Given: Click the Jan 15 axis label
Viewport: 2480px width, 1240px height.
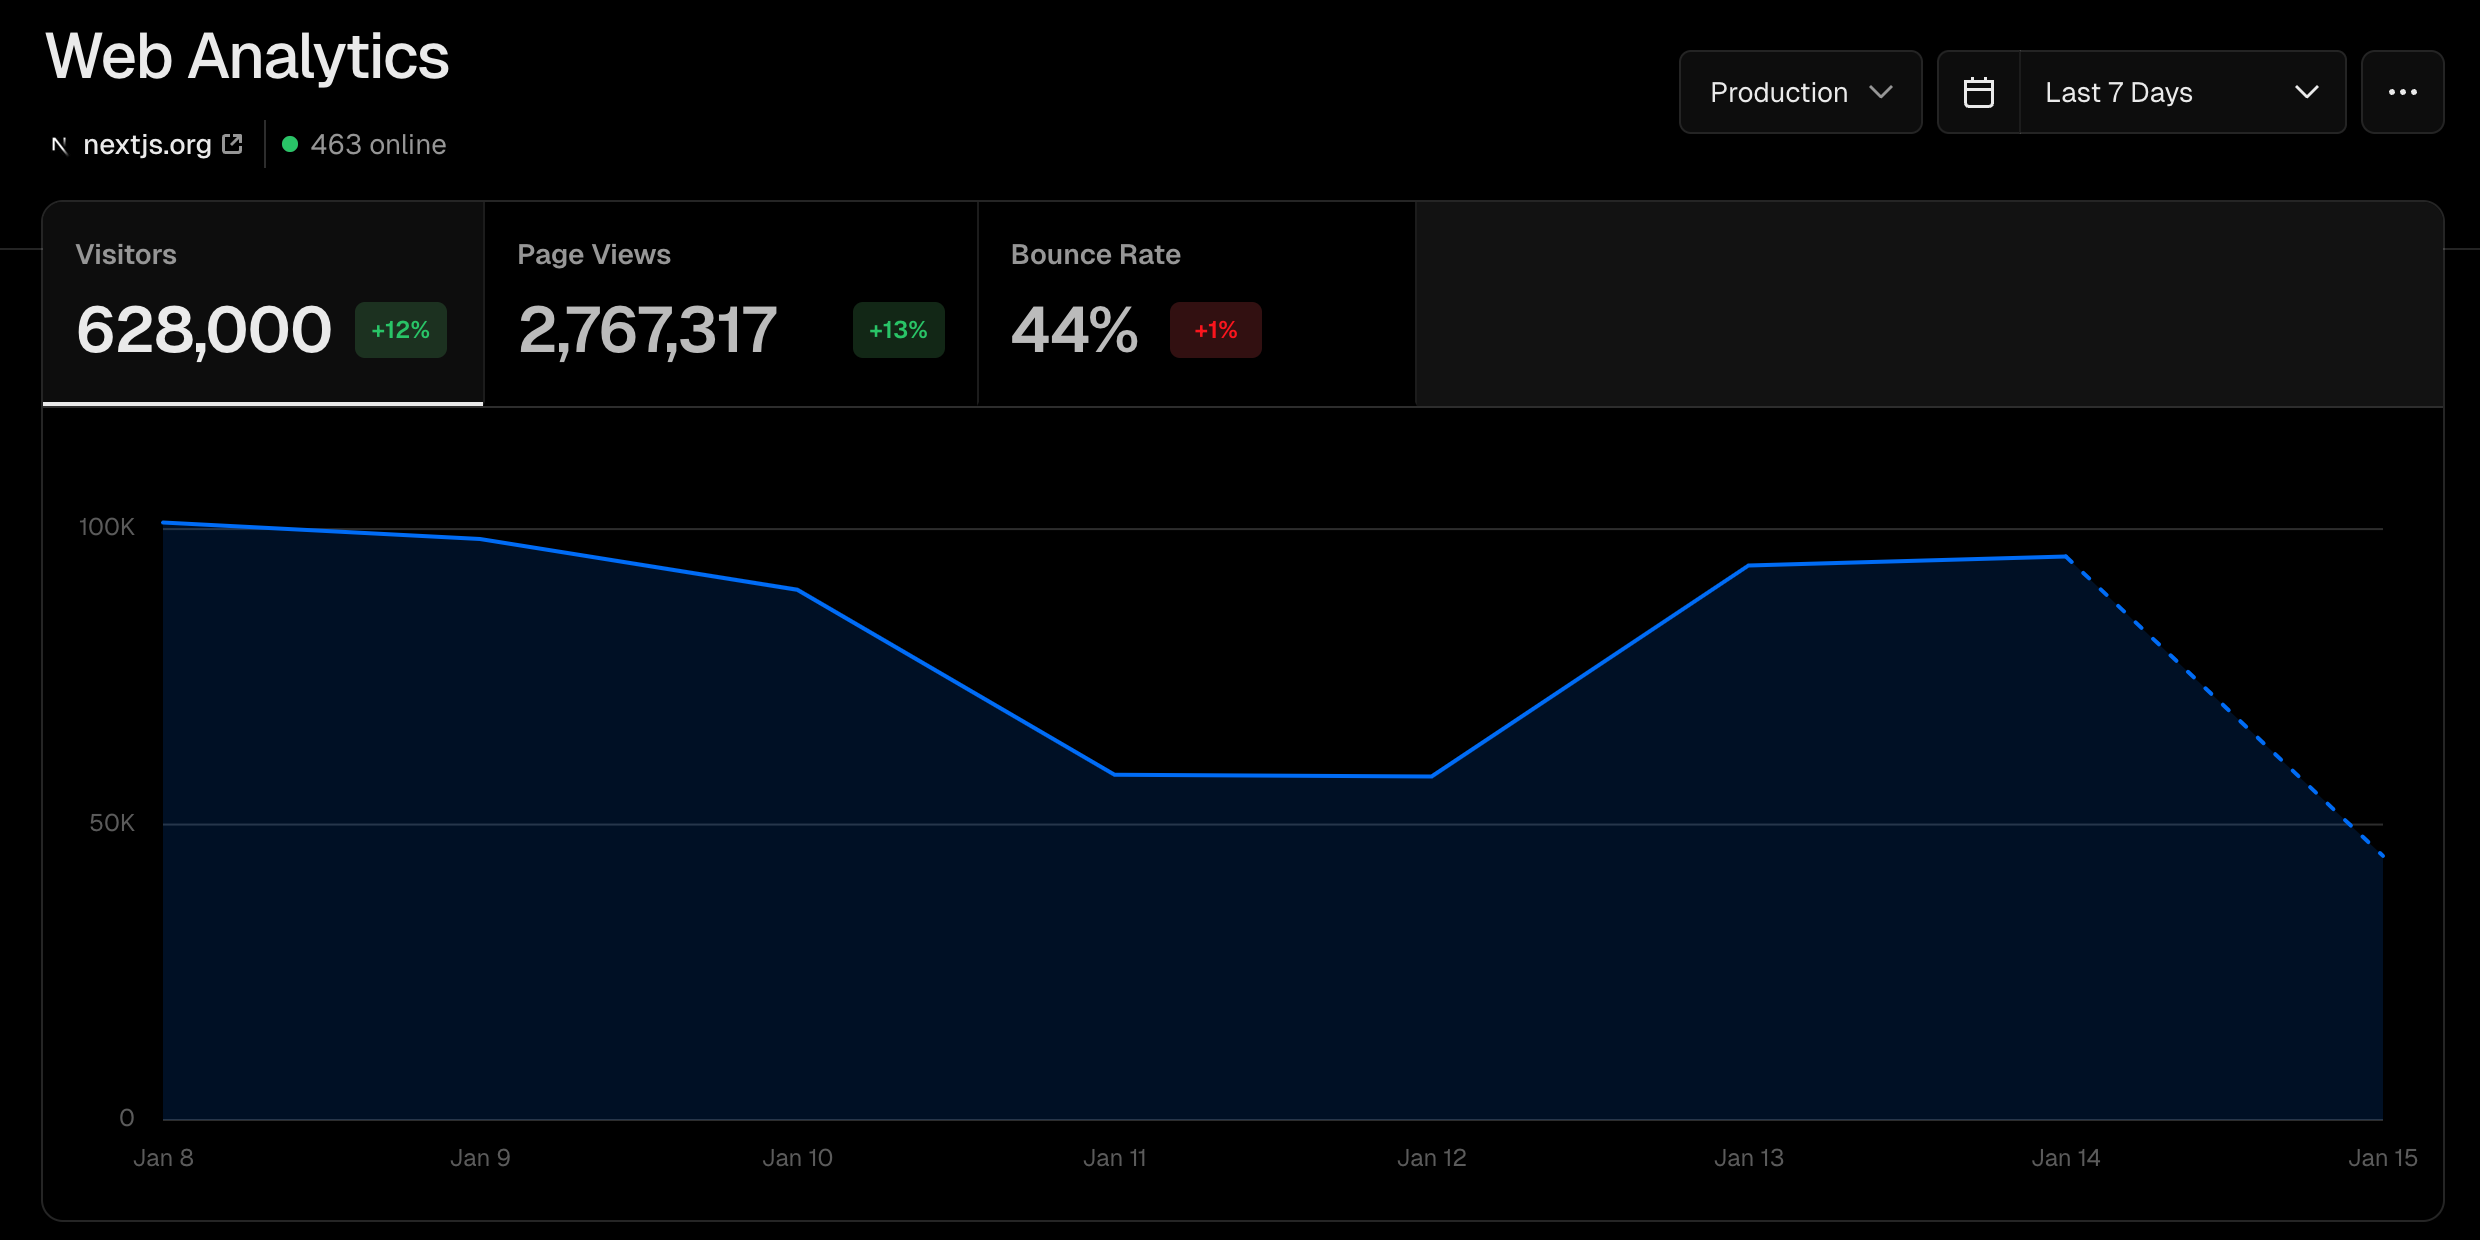Looking at the screenshot, I should (x=2382, y=1158).
